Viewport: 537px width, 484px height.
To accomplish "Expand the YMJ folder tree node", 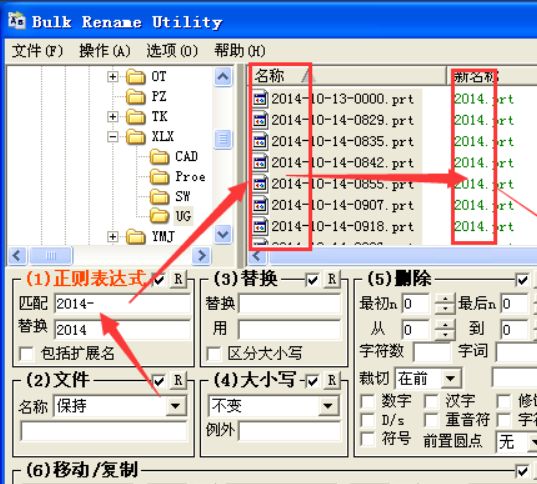I will (112, 236).
